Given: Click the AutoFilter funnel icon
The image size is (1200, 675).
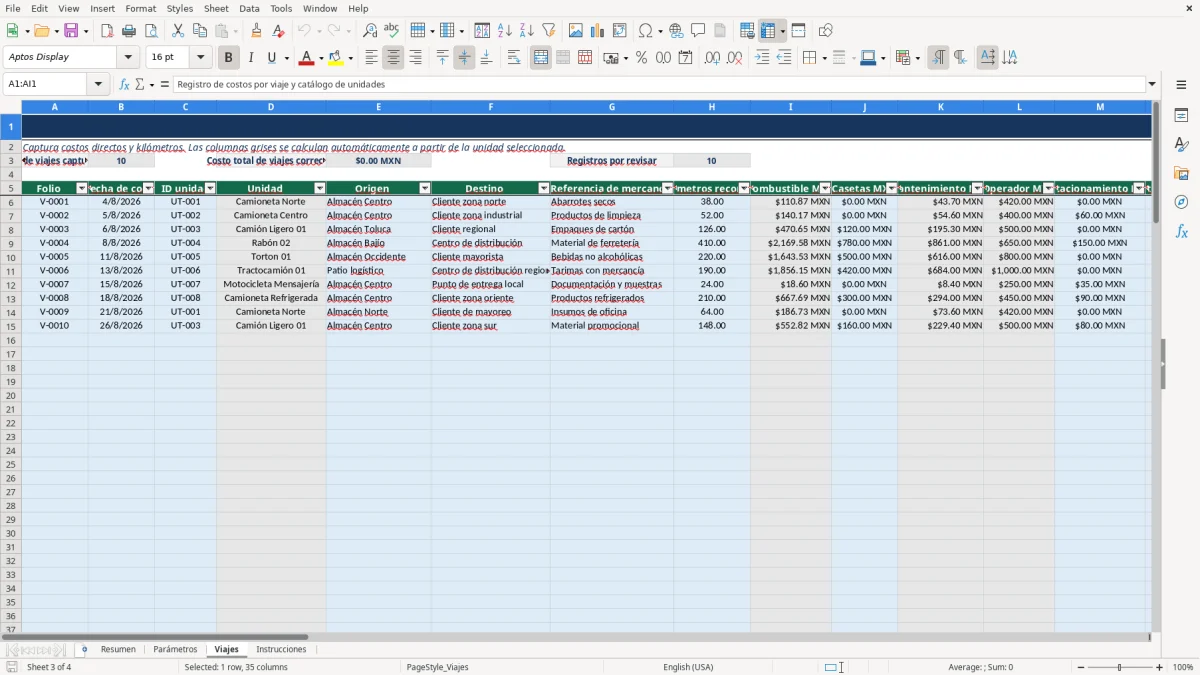Looking at the screenshot, I should click(549, 31).
